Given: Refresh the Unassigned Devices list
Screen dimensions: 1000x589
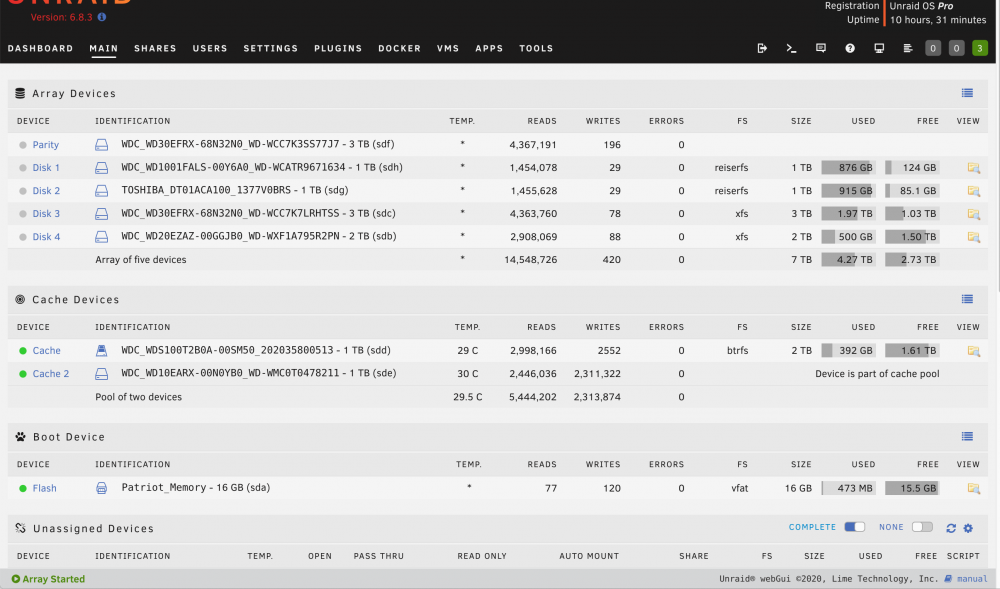Looking at the screenshot, I should tap(951, 528).
